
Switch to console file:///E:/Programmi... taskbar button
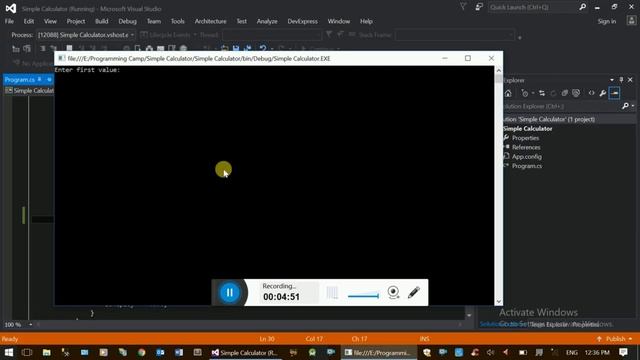378,352
